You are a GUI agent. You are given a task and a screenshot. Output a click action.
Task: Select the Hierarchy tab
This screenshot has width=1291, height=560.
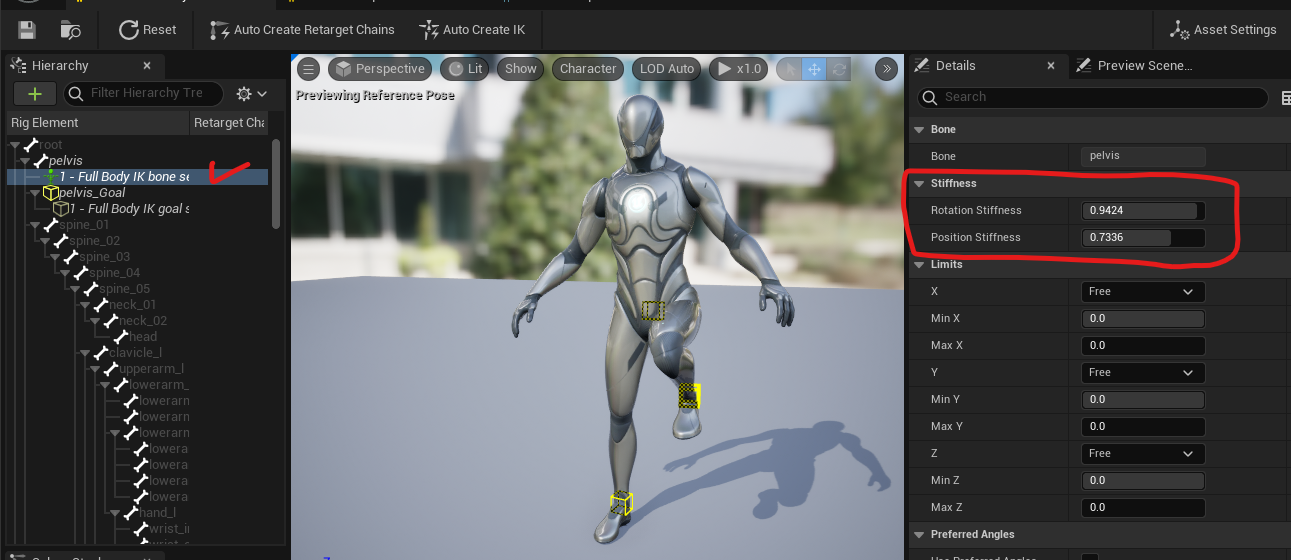click(x=60, y=66)
